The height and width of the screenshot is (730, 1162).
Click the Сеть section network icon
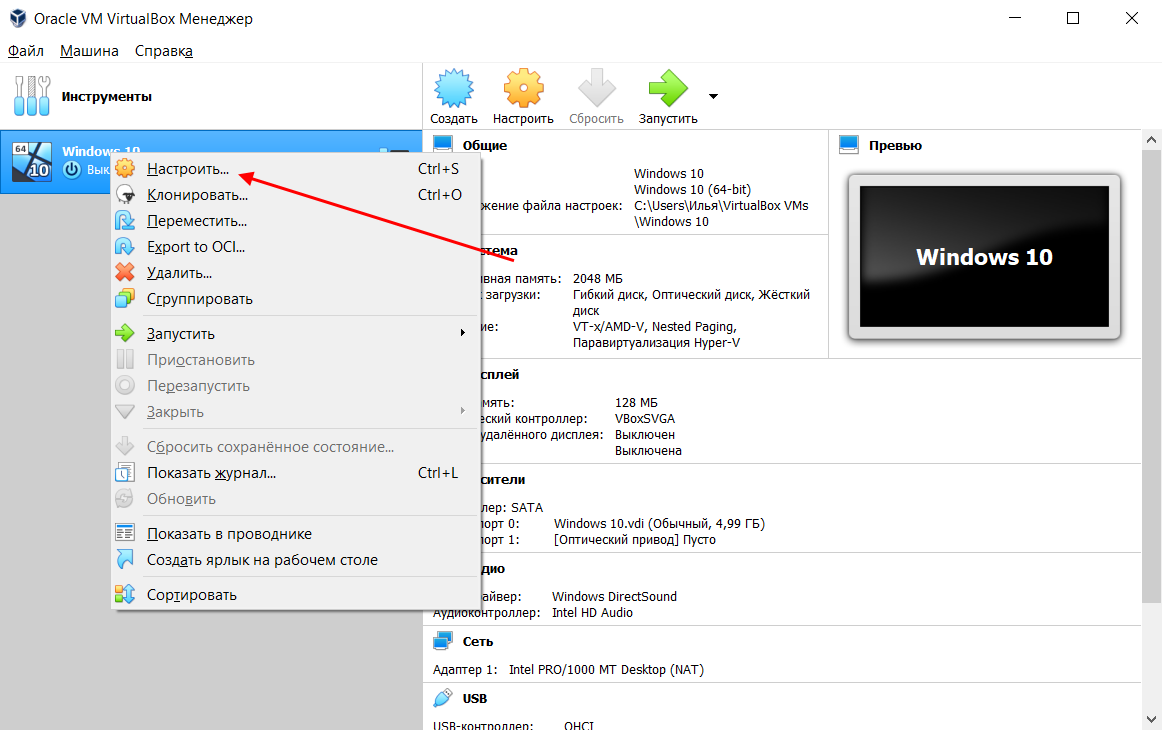coord(443,642)
